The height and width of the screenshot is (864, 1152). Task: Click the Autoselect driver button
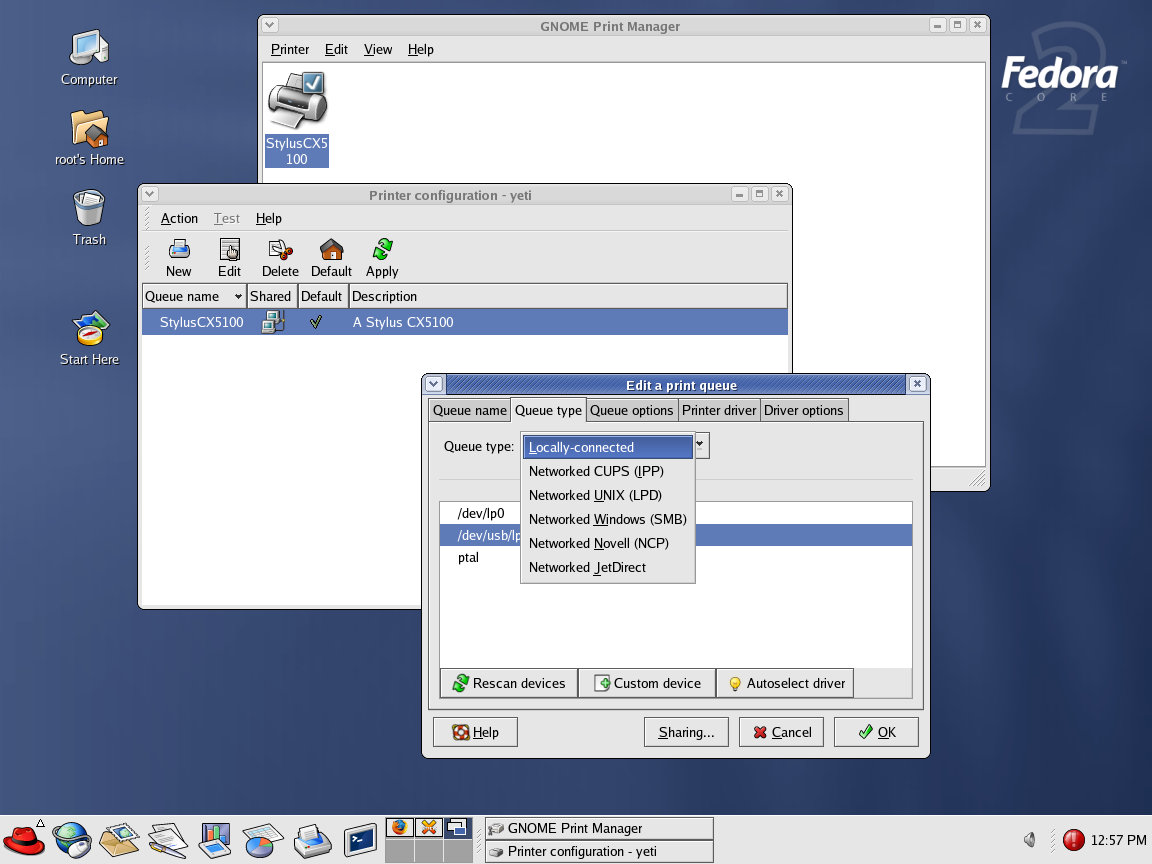(785, 683)
